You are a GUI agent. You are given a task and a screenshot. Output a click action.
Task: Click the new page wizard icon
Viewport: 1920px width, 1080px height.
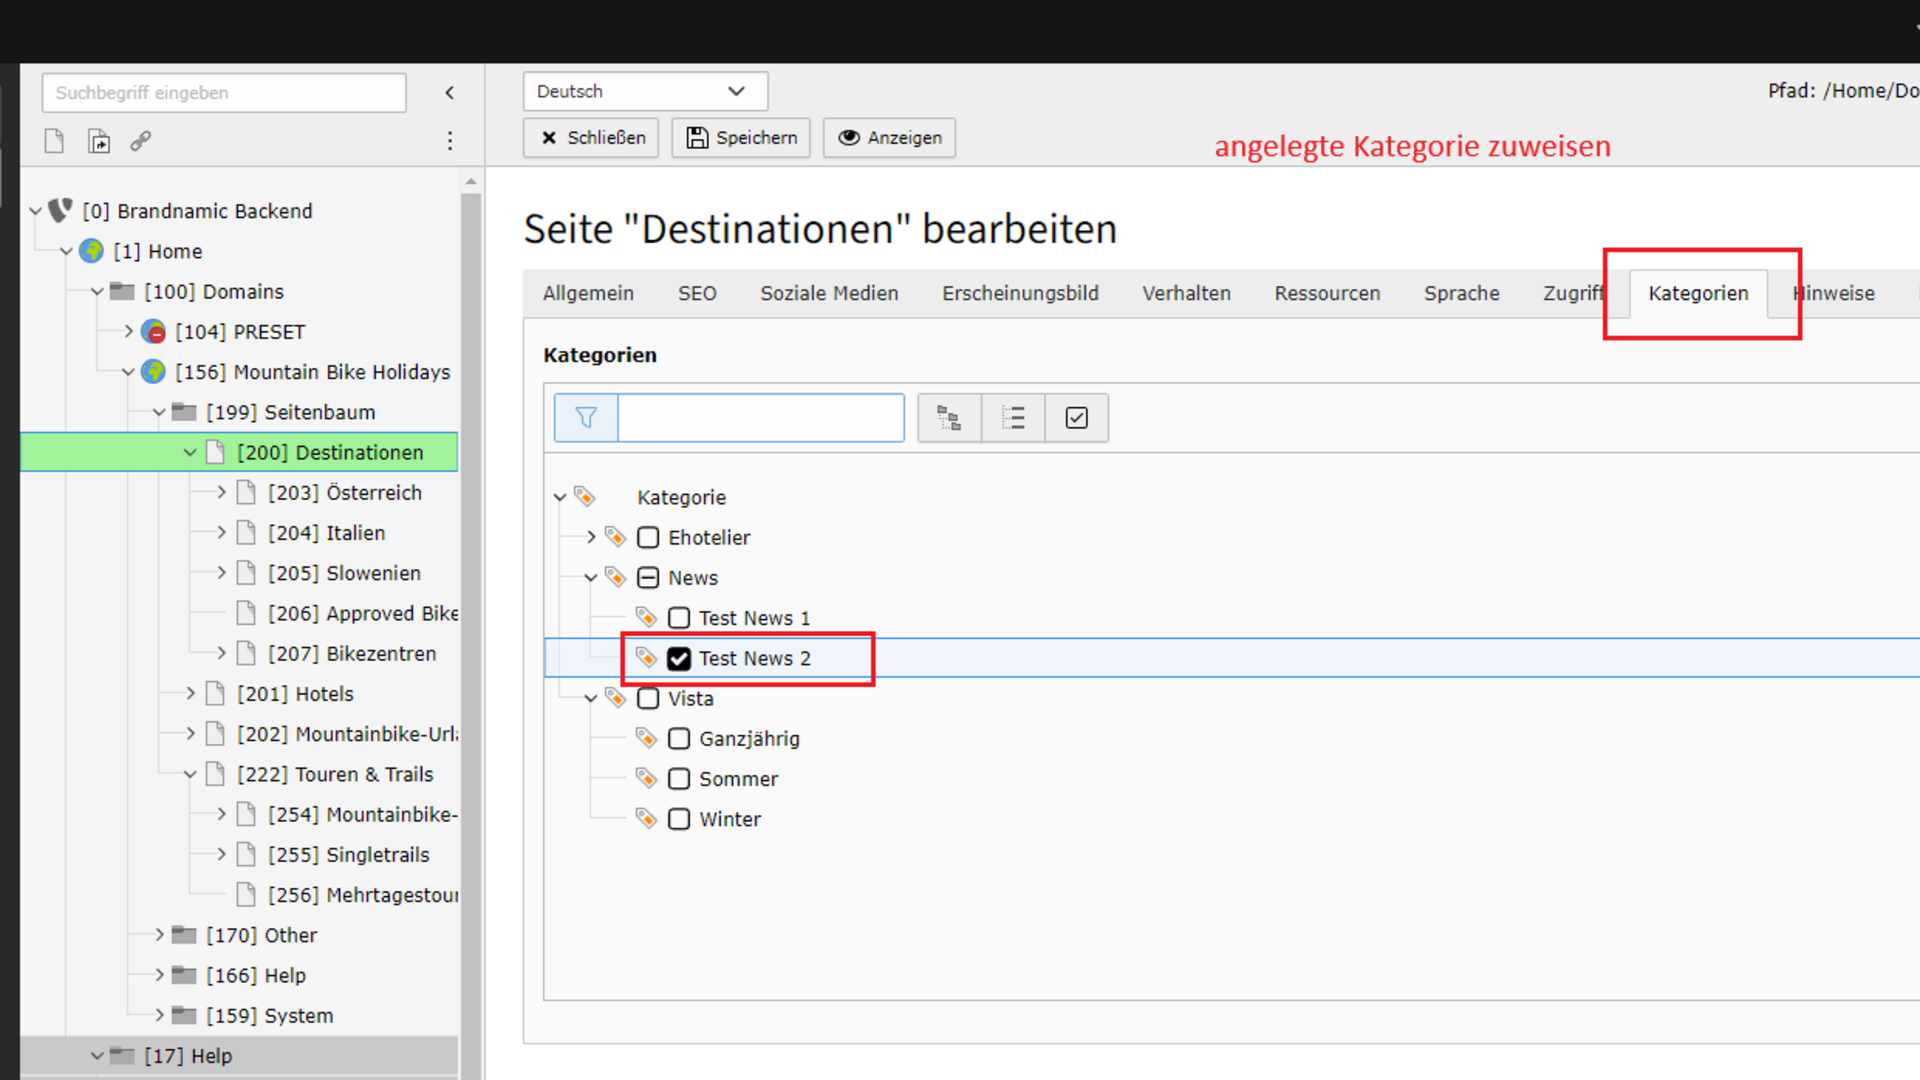99,141
